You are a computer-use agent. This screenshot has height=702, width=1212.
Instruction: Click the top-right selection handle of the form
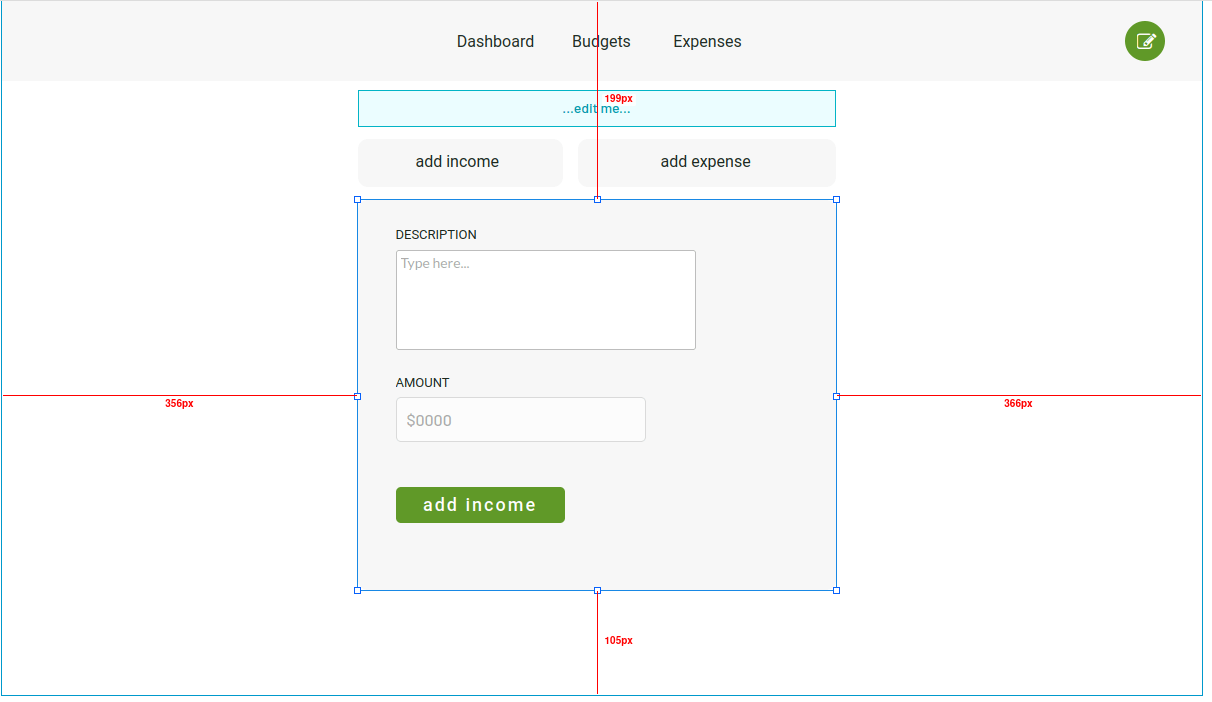(836, 199)
